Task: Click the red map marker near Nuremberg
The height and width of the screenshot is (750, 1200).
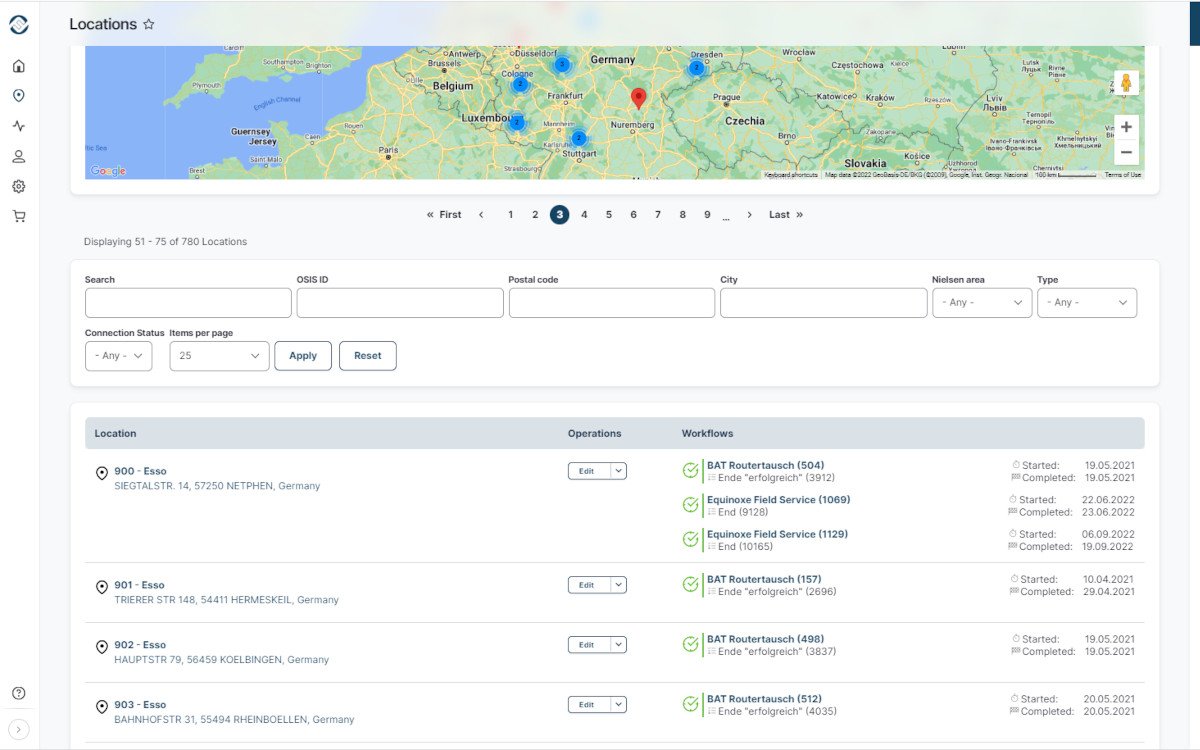Action: click(639, 98)
